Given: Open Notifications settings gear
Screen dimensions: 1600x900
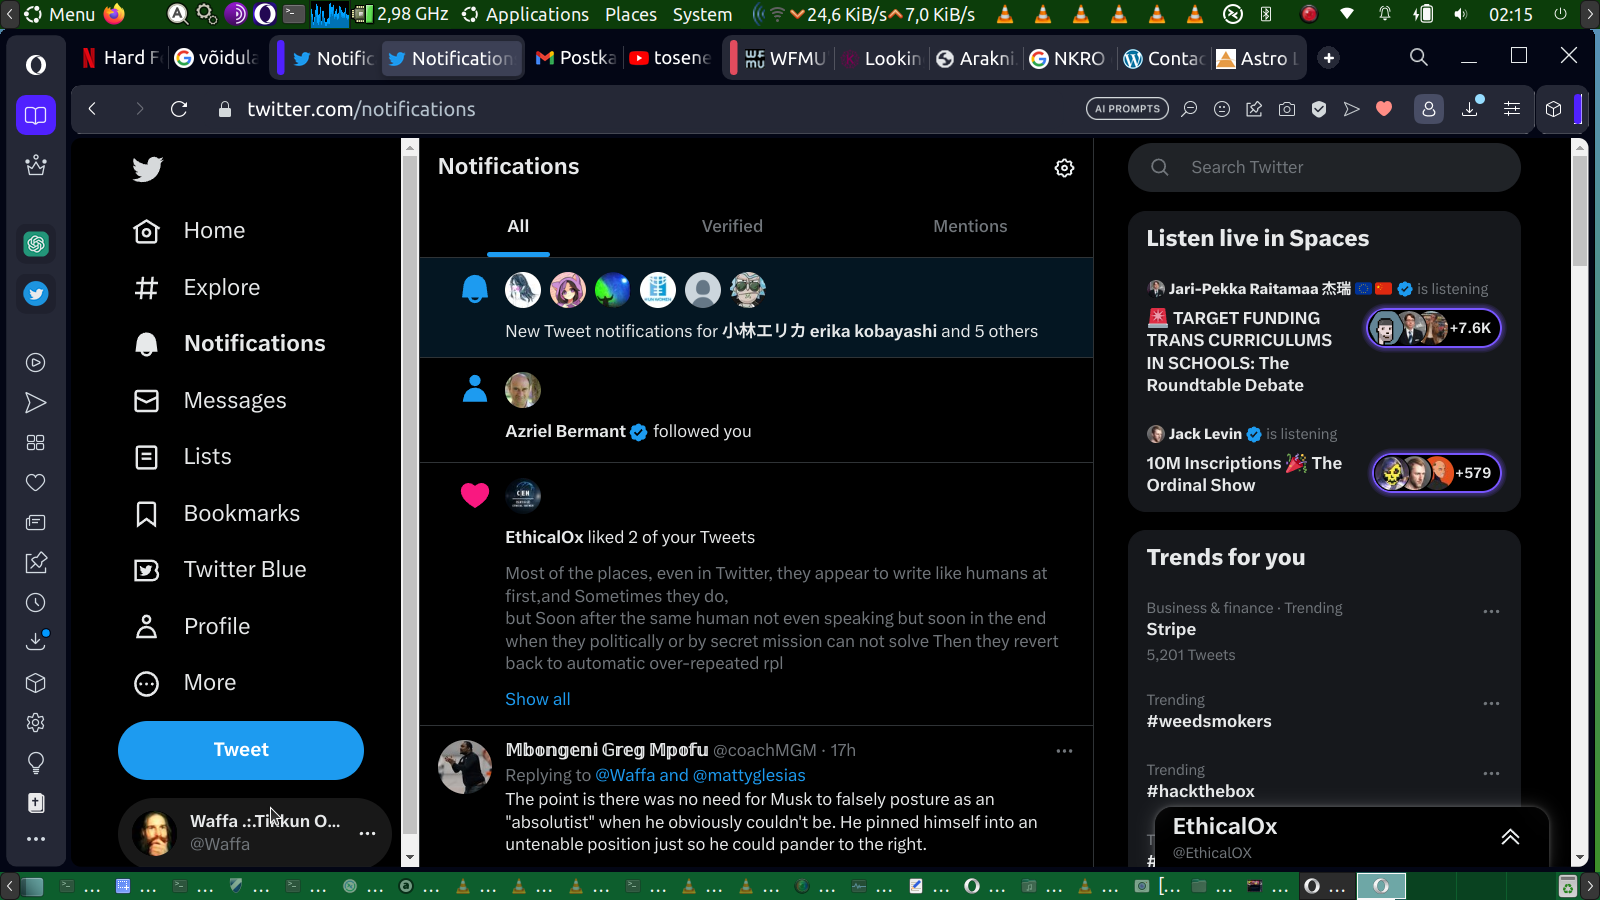Looking at the screenshot, I should point(1065,168).
